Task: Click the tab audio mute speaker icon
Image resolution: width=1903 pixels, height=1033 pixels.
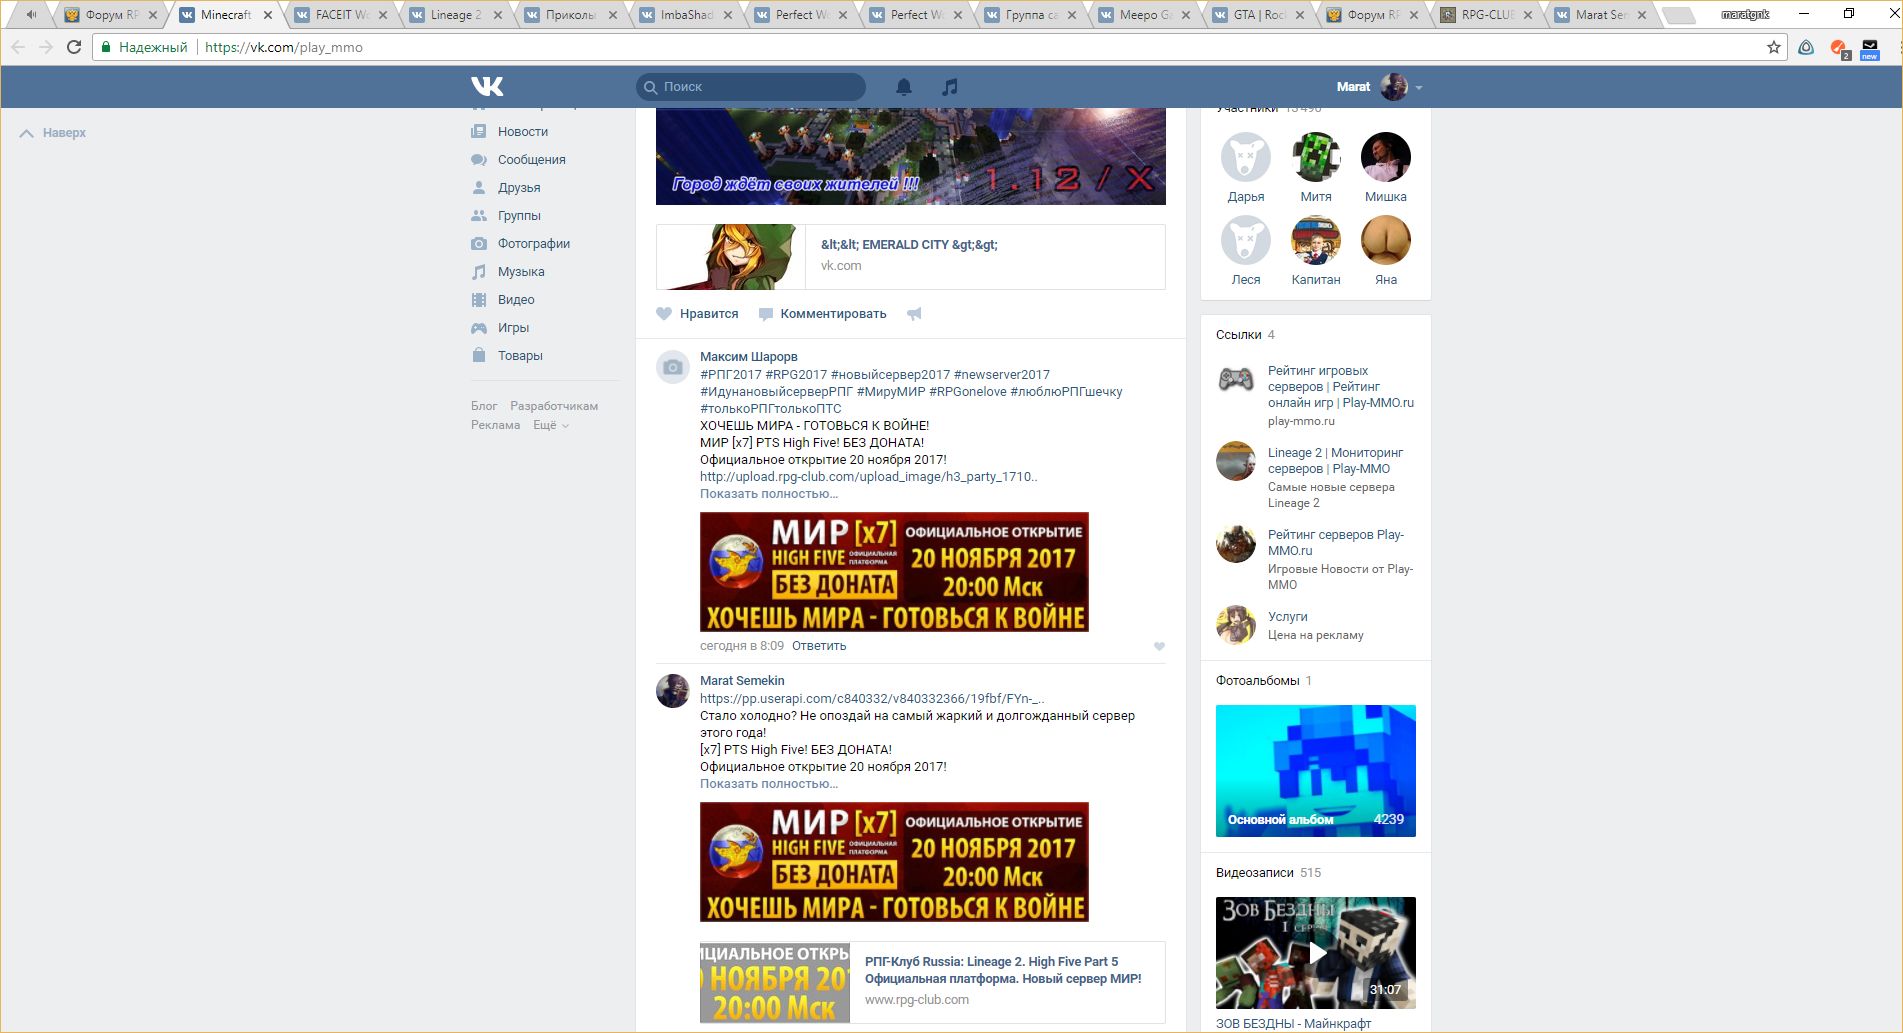Action: pos(31,15)
